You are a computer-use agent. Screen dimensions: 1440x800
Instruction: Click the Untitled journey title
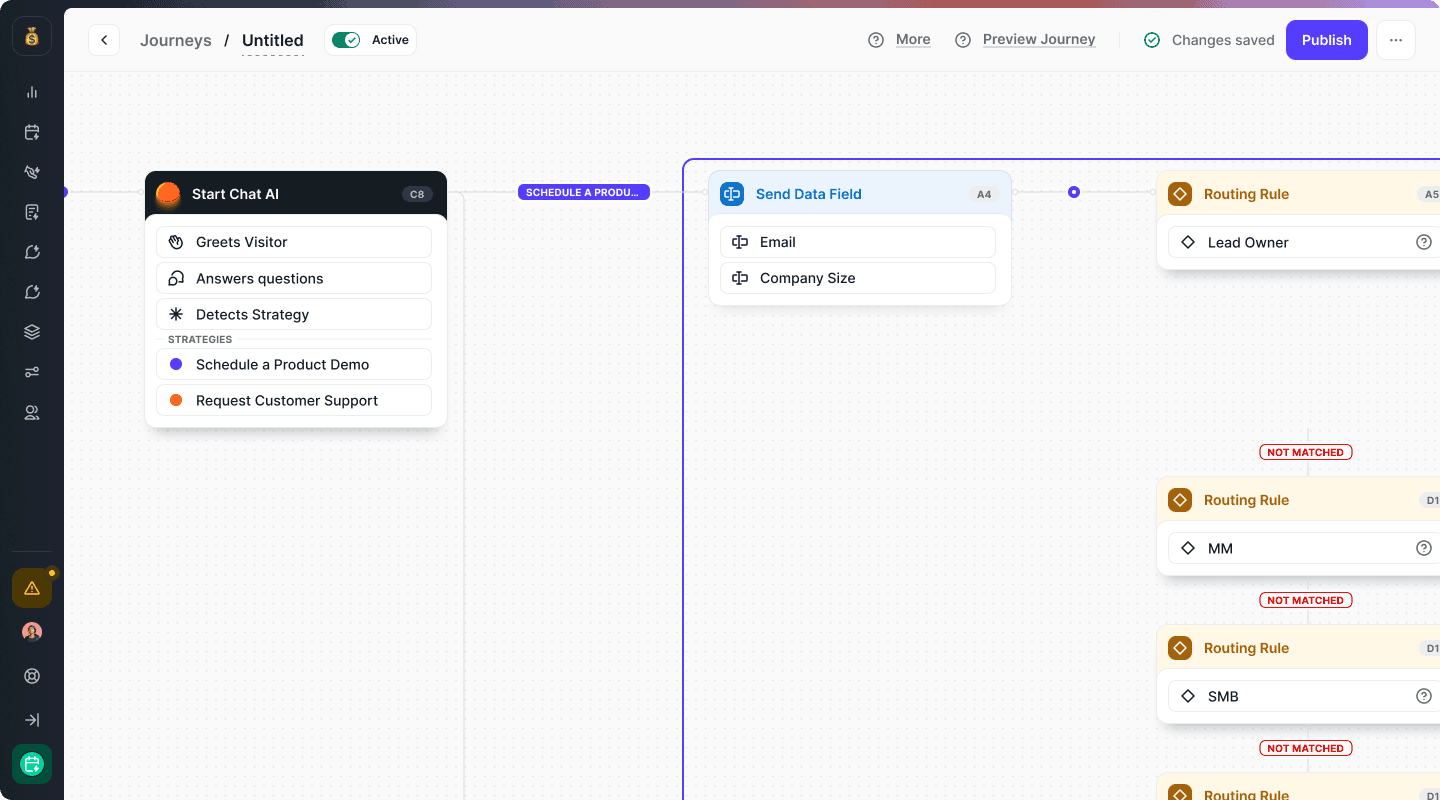click(272, 40)
